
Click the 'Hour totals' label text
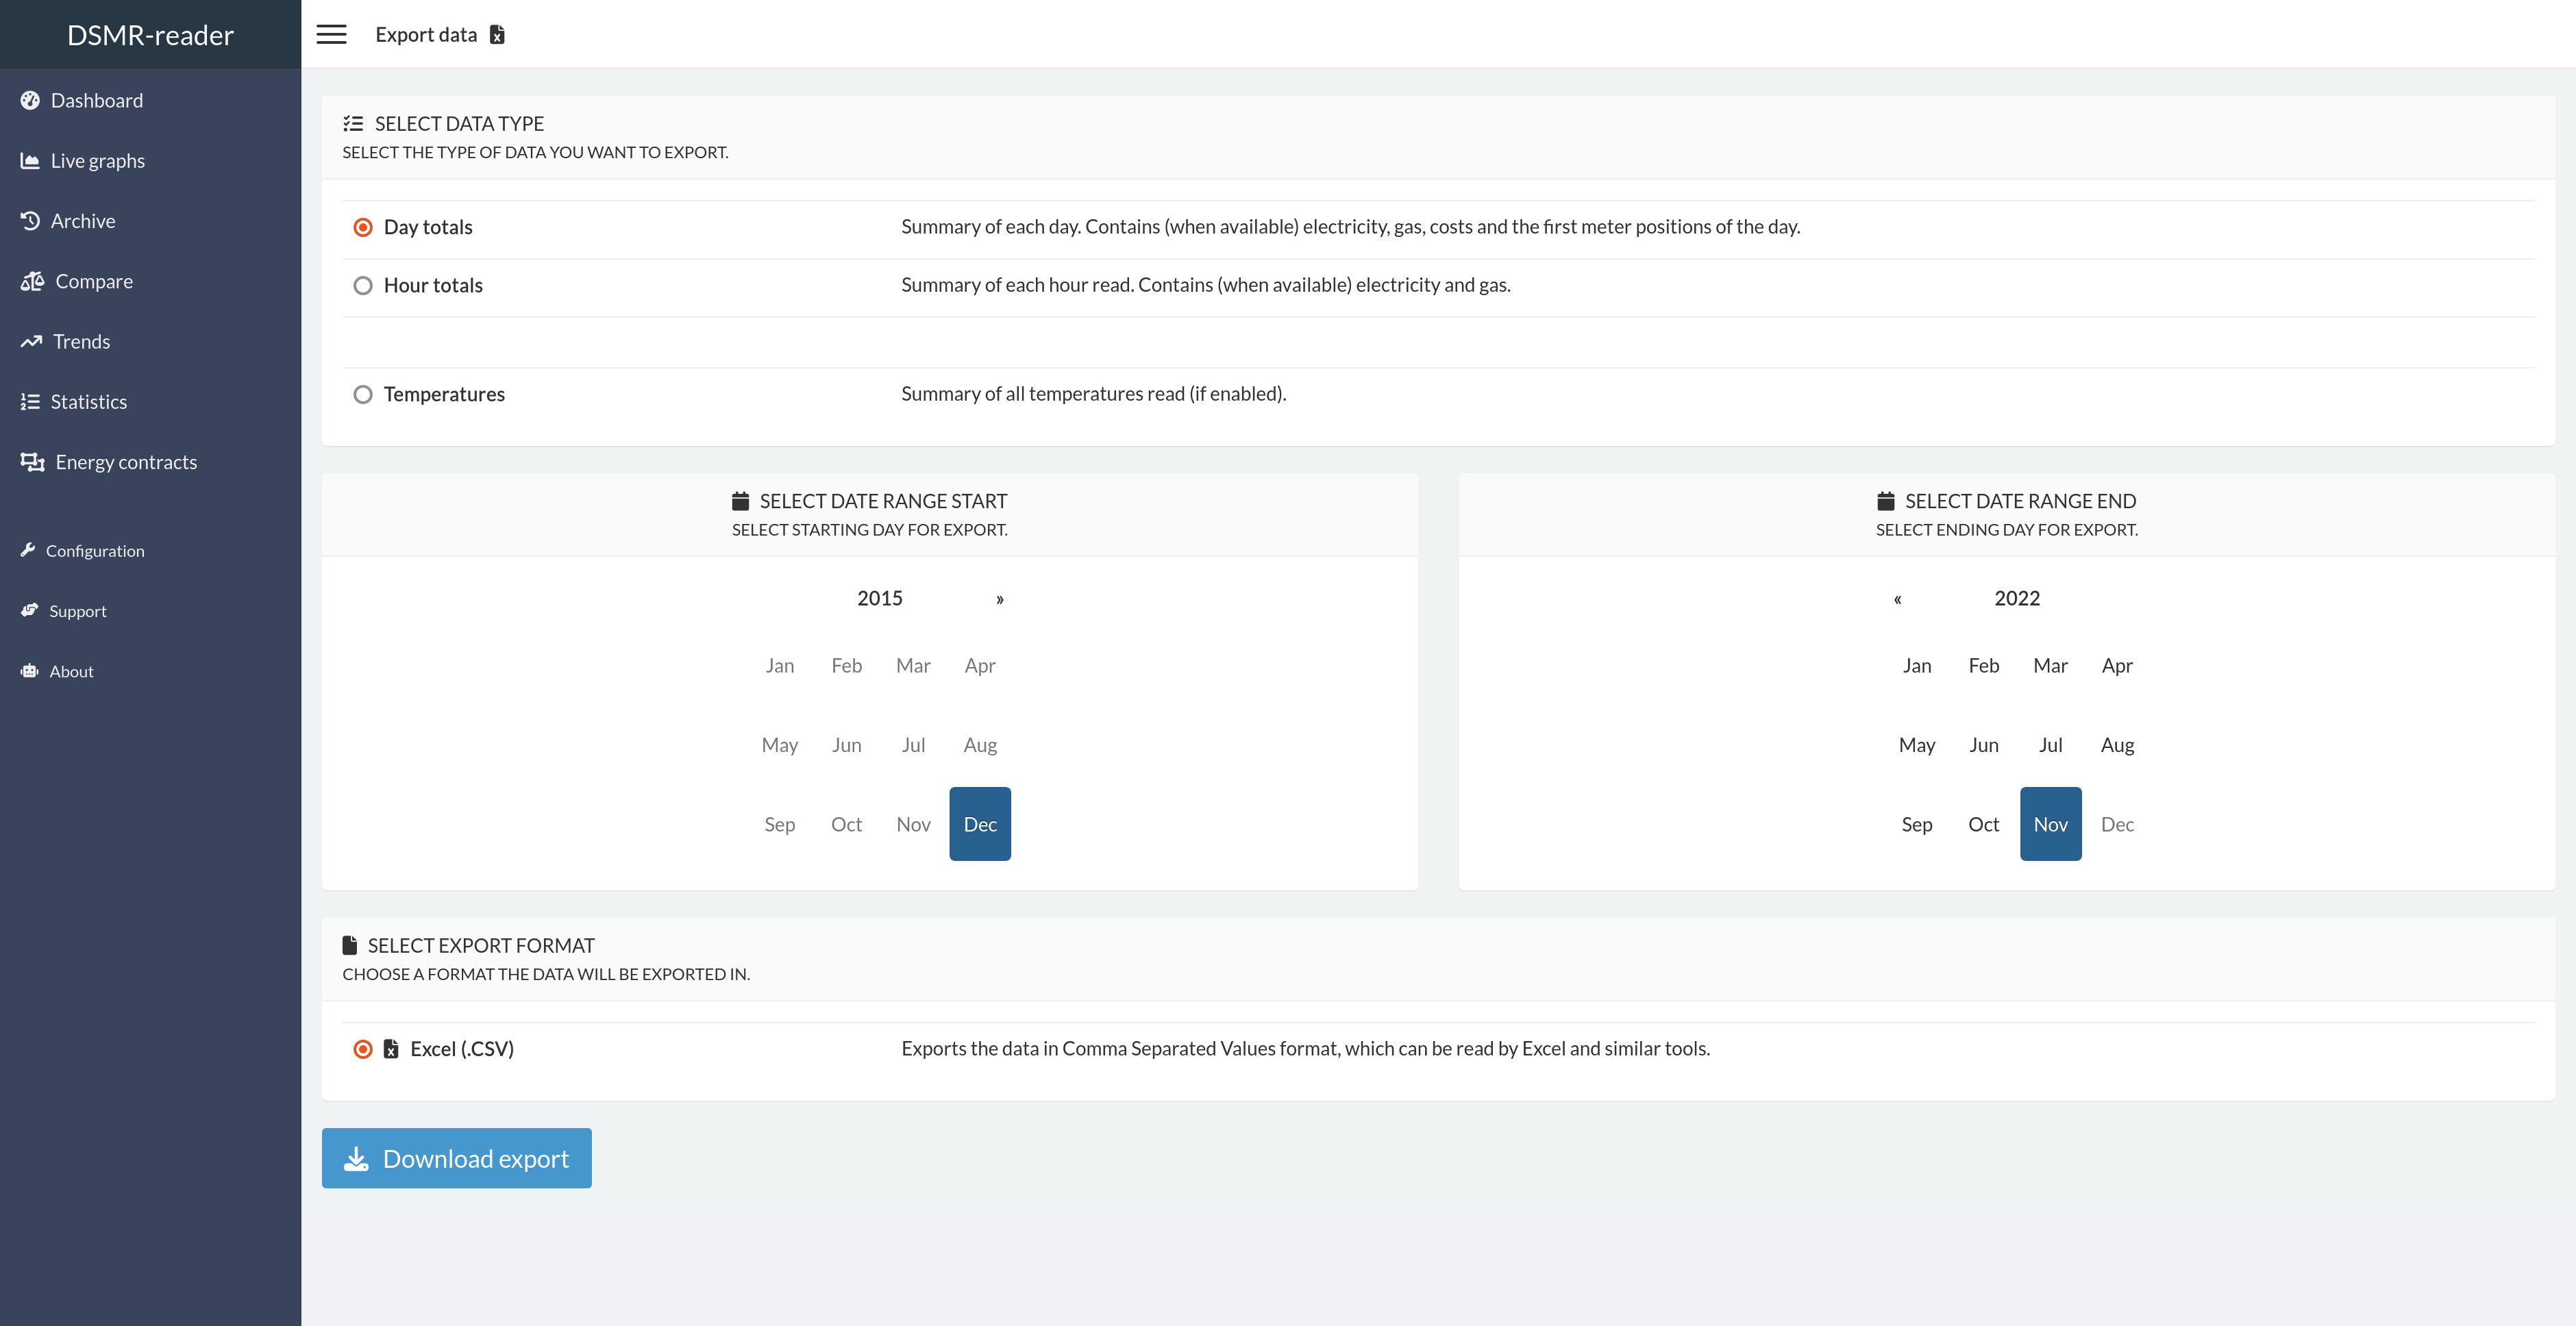[x=433, y=286]
